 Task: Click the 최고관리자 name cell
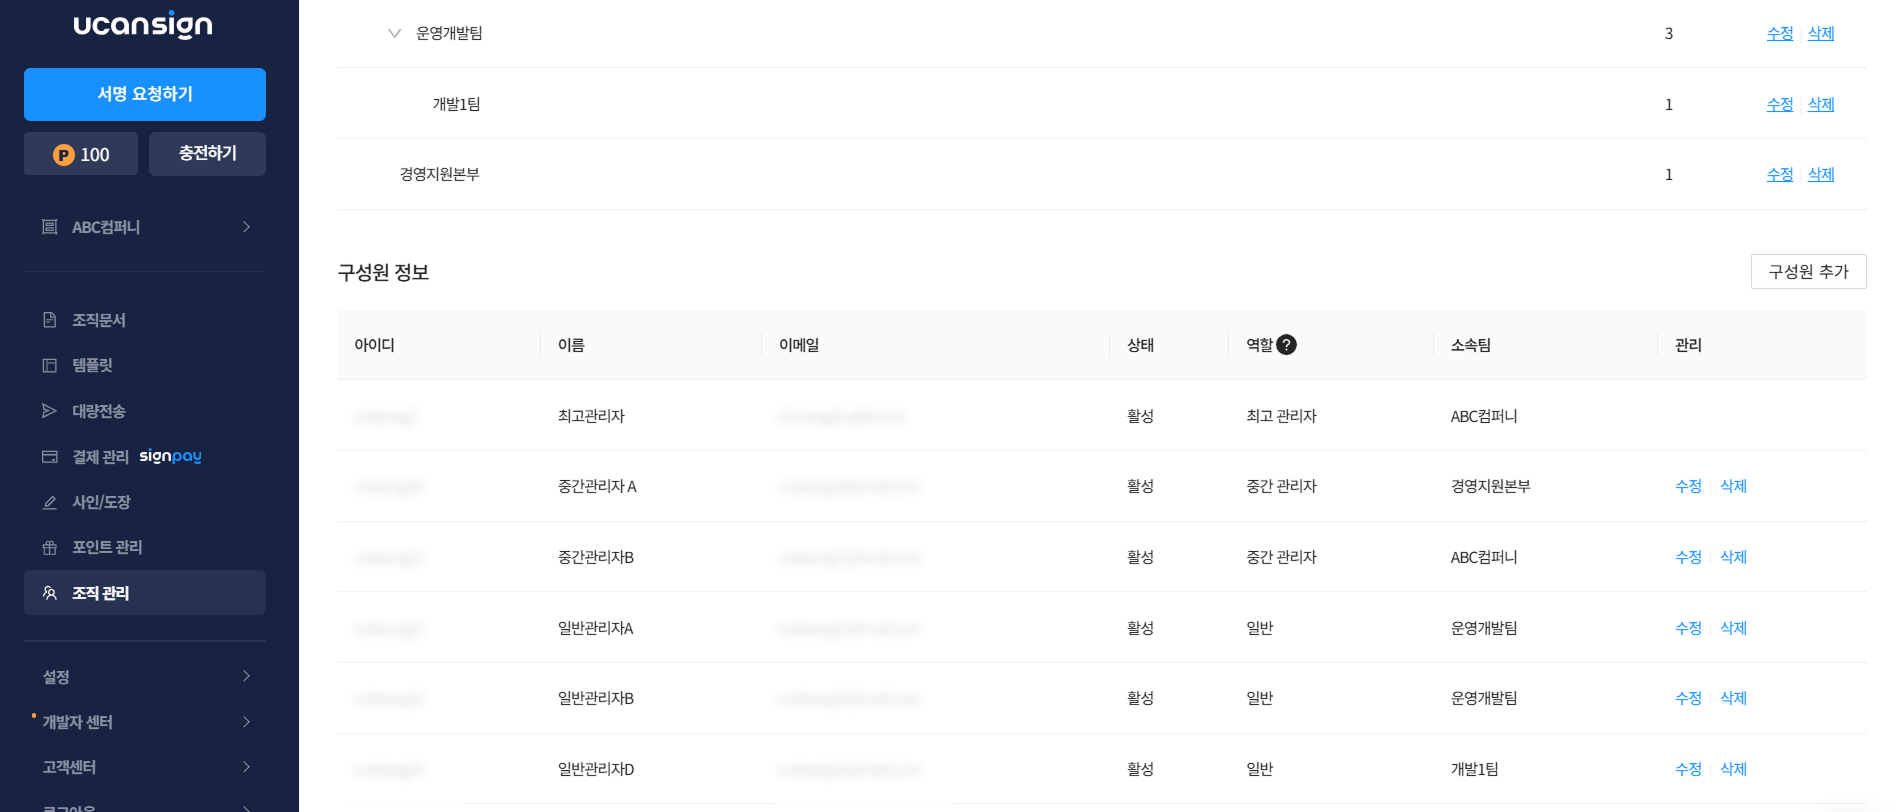coord(591,416)
